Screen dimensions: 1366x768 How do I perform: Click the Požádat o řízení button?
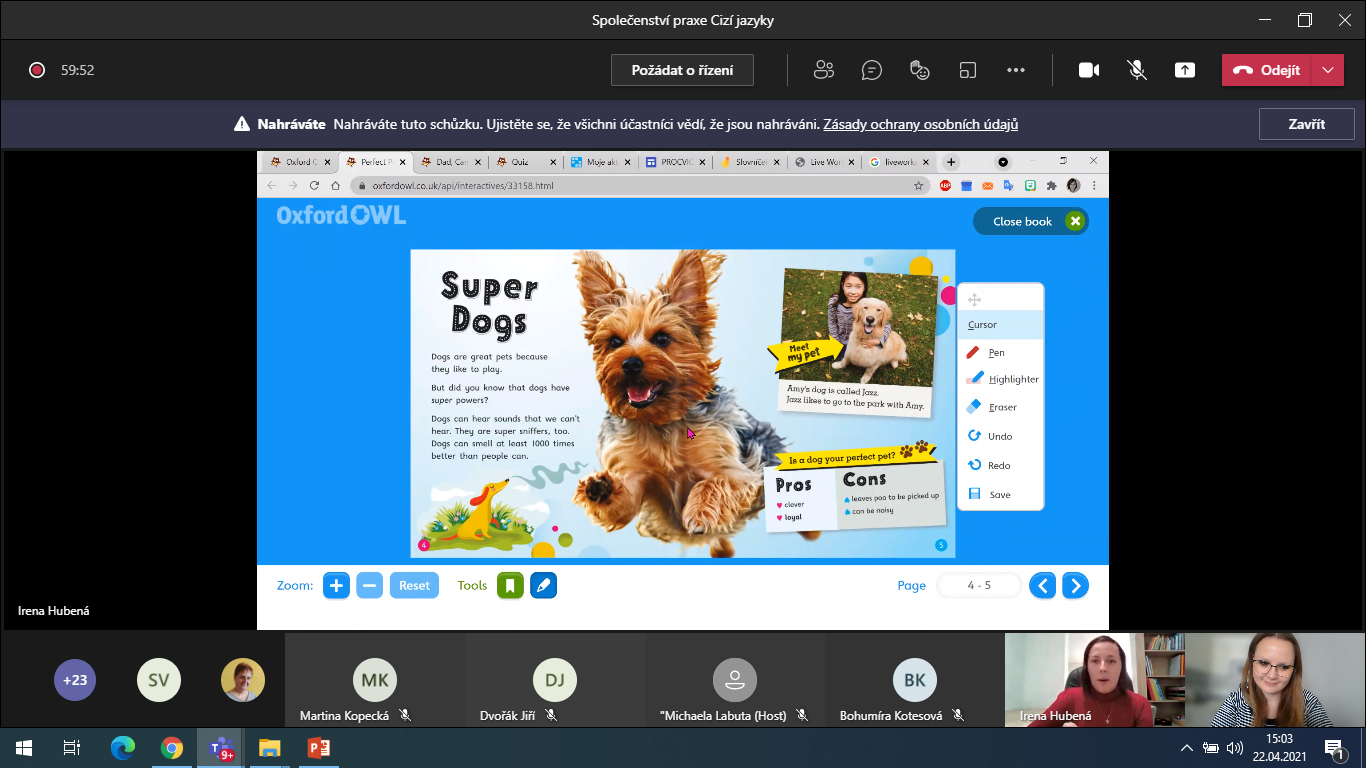[x=682, y=70]
